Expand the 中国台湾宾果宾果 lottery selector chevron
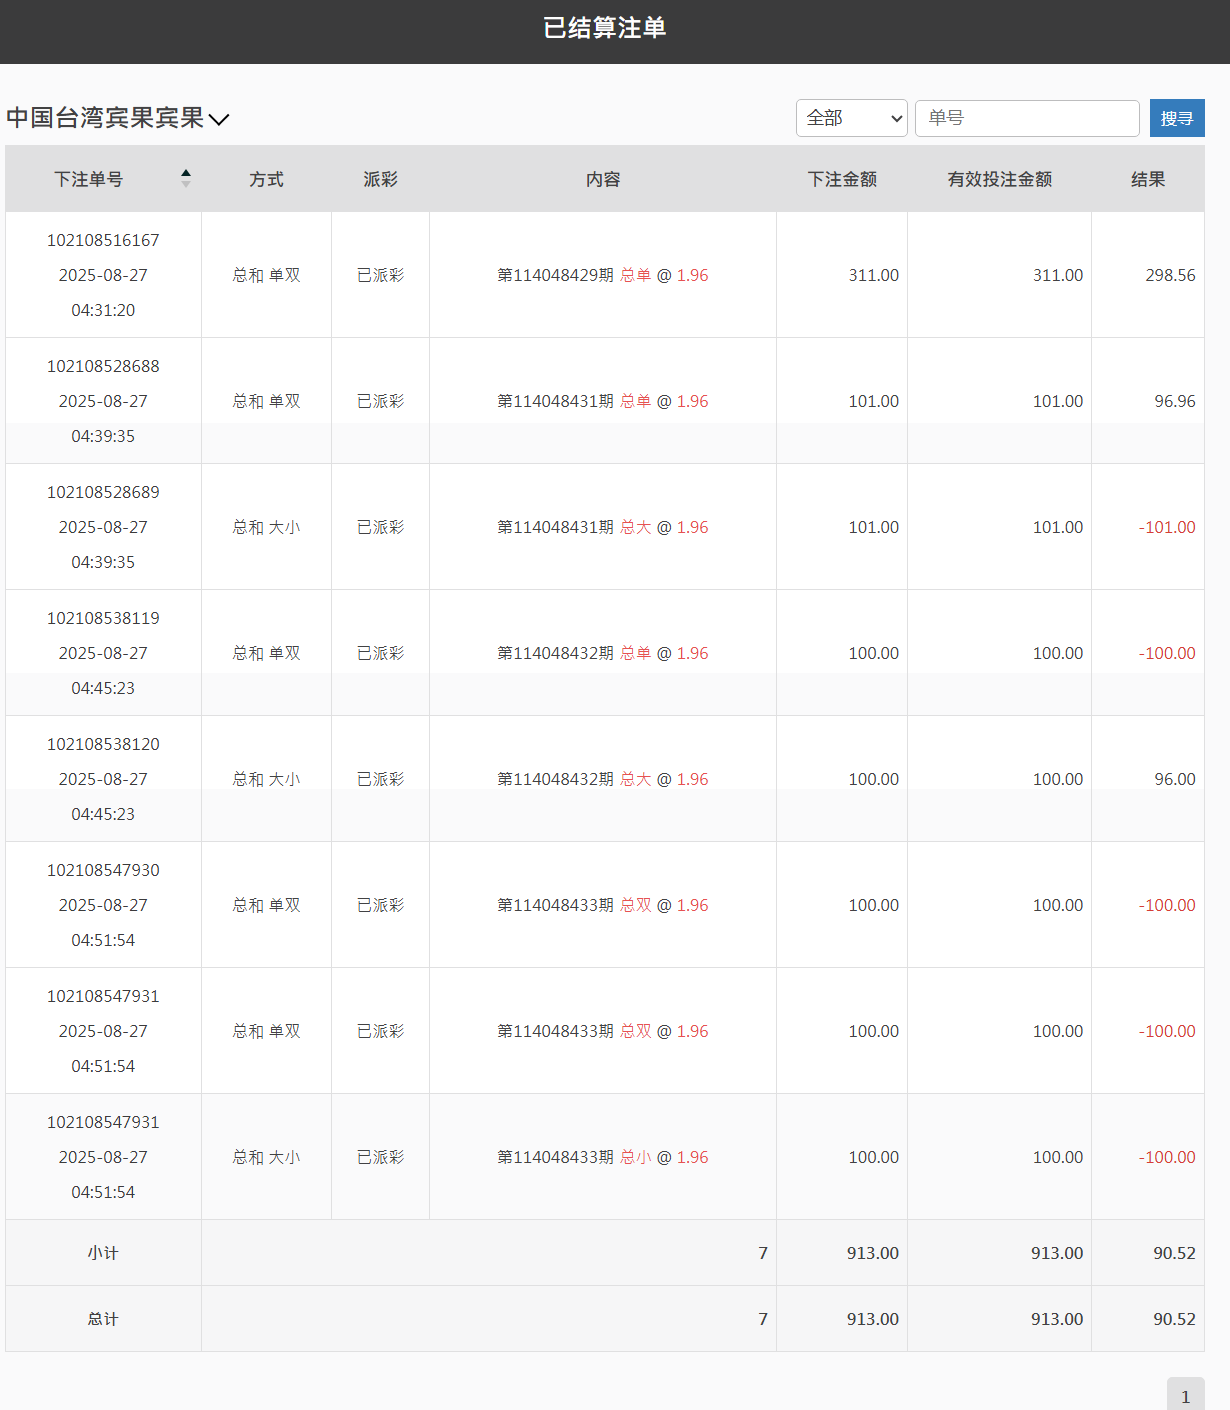This screenshot has width=1230, height=1410. pyautogui.click(x=220, y=118)
